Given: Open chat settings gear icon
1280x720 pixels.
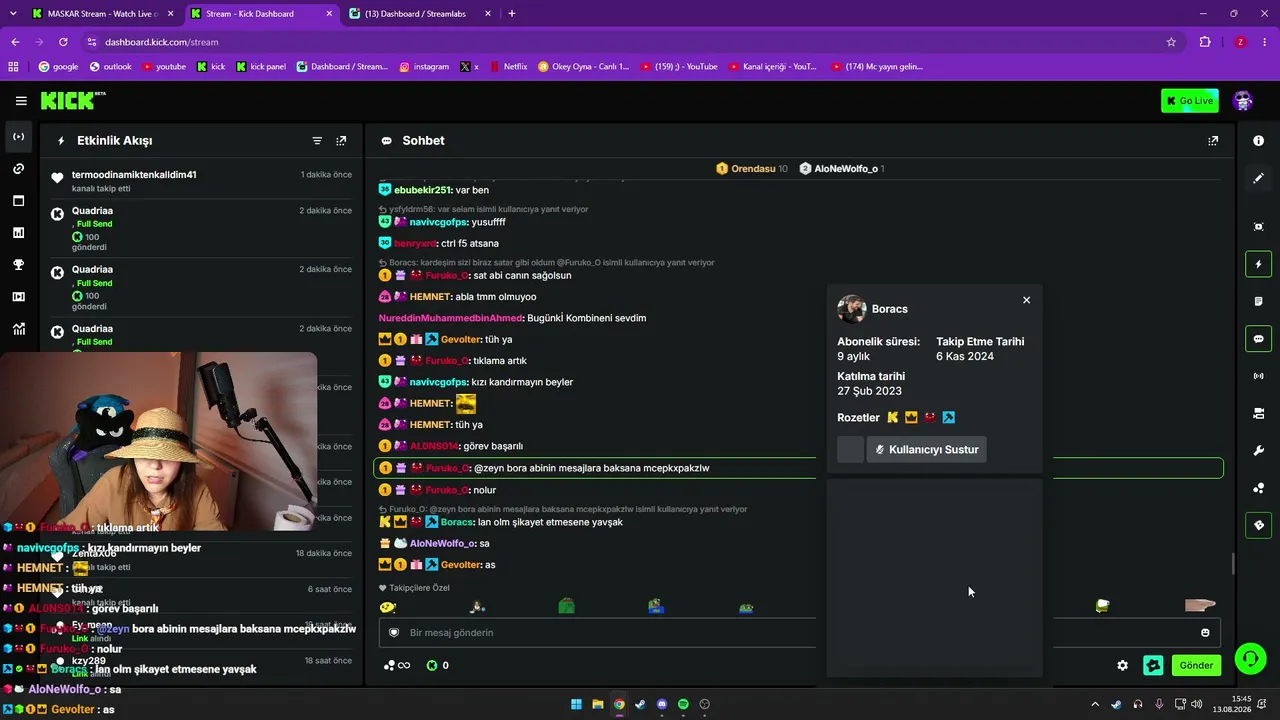Looking at the screenshot, I should 1123,665.
